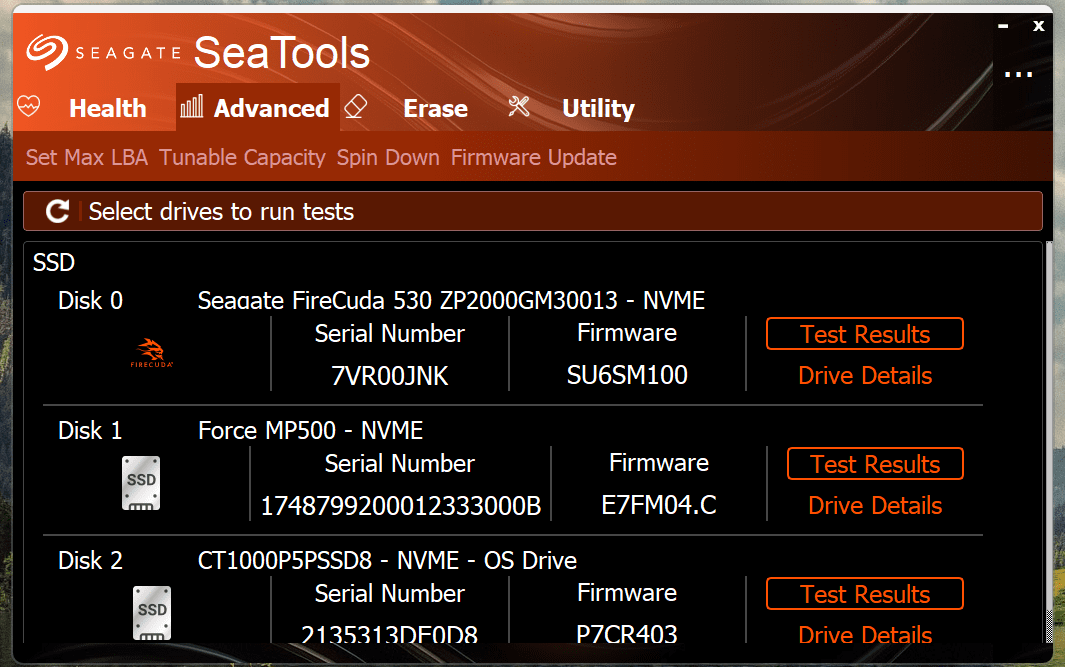Open Drive Details for Force MP500
Viewport: 1065px width, 667px height.
[x=875, y=505]
